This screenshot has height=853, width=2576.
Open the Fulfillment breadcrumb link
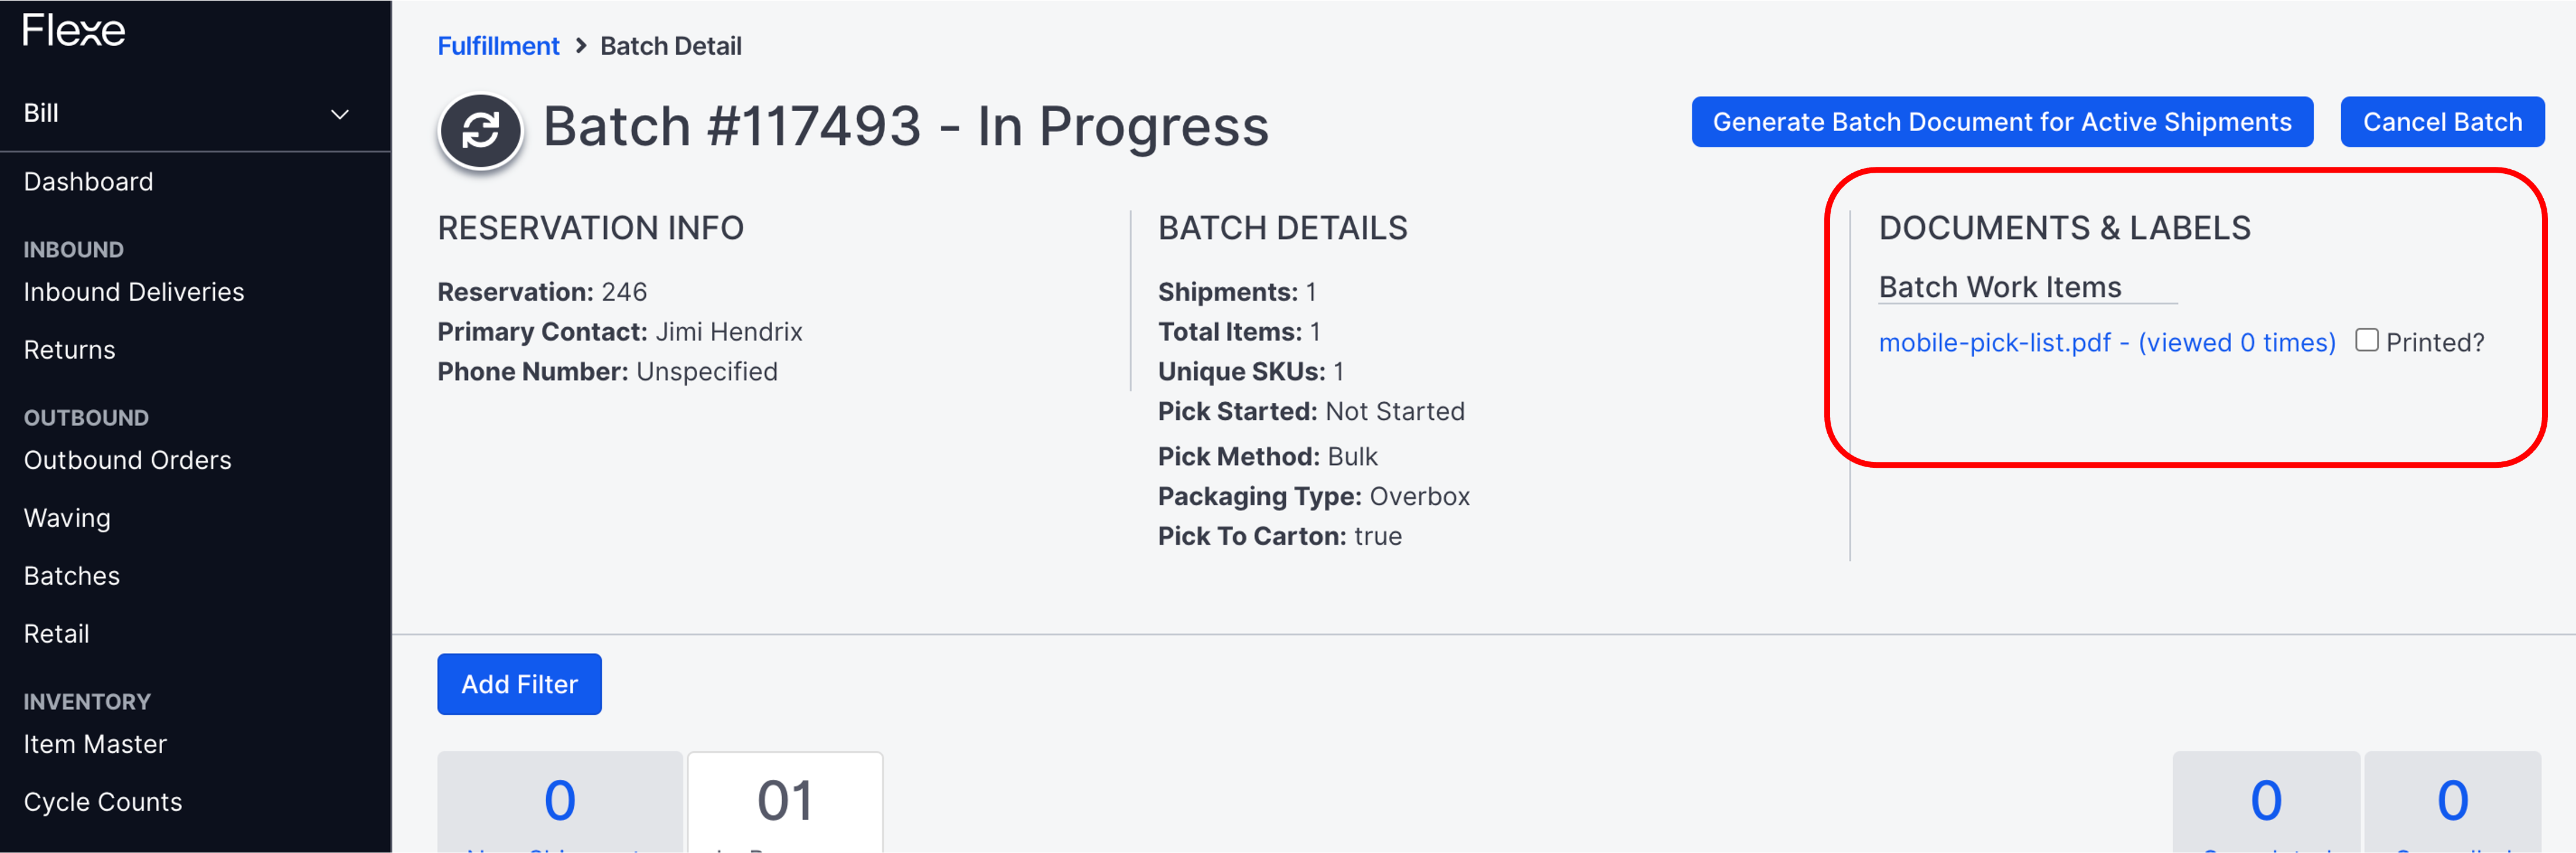point(498,45)
